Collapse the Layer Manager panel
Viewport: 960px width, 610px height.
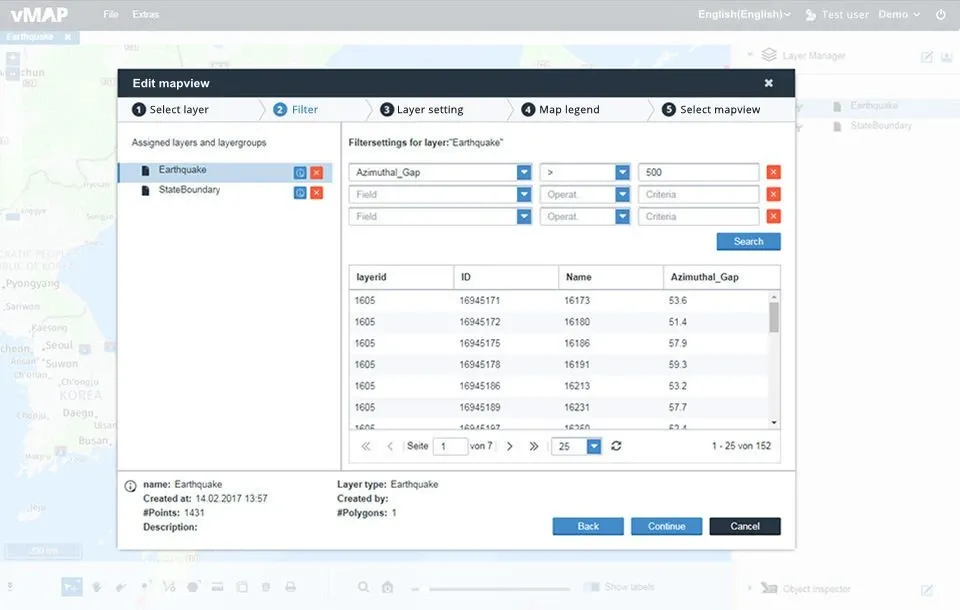(x=749, y=55)
